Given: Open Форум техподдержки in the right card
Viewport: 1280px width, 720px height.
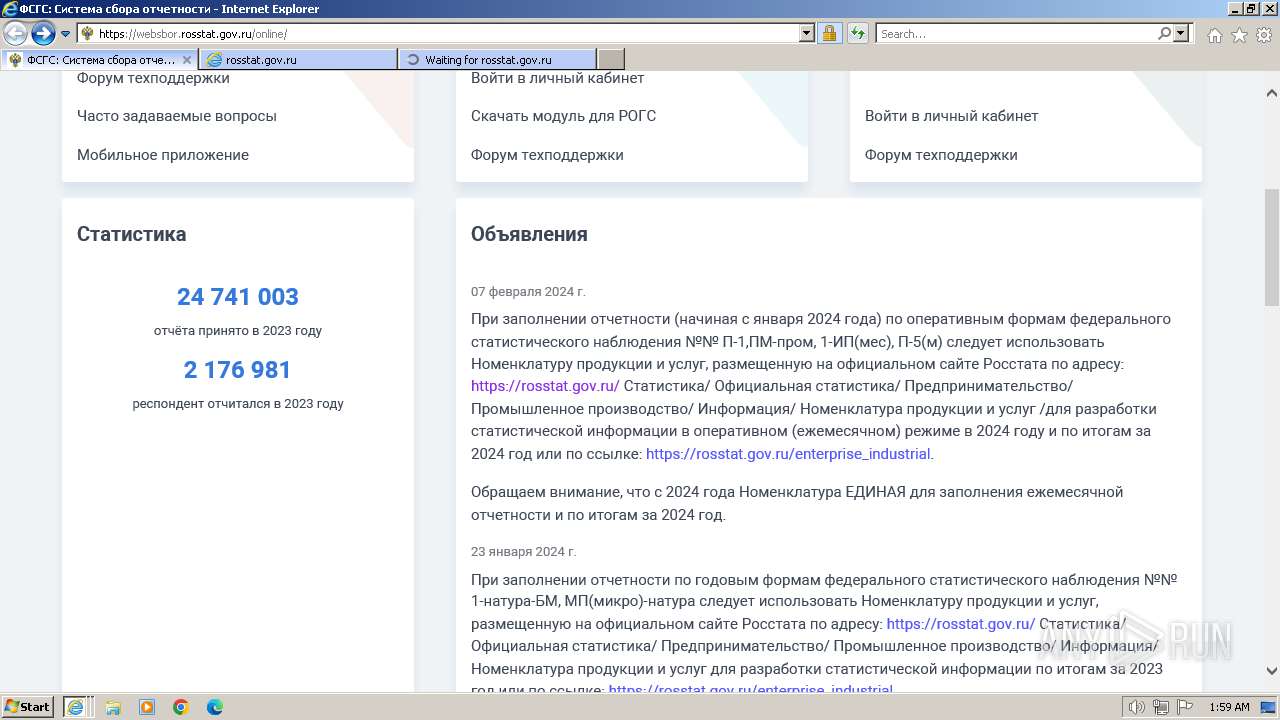Looking at the screenshot, I should click(x=941, y=155).
